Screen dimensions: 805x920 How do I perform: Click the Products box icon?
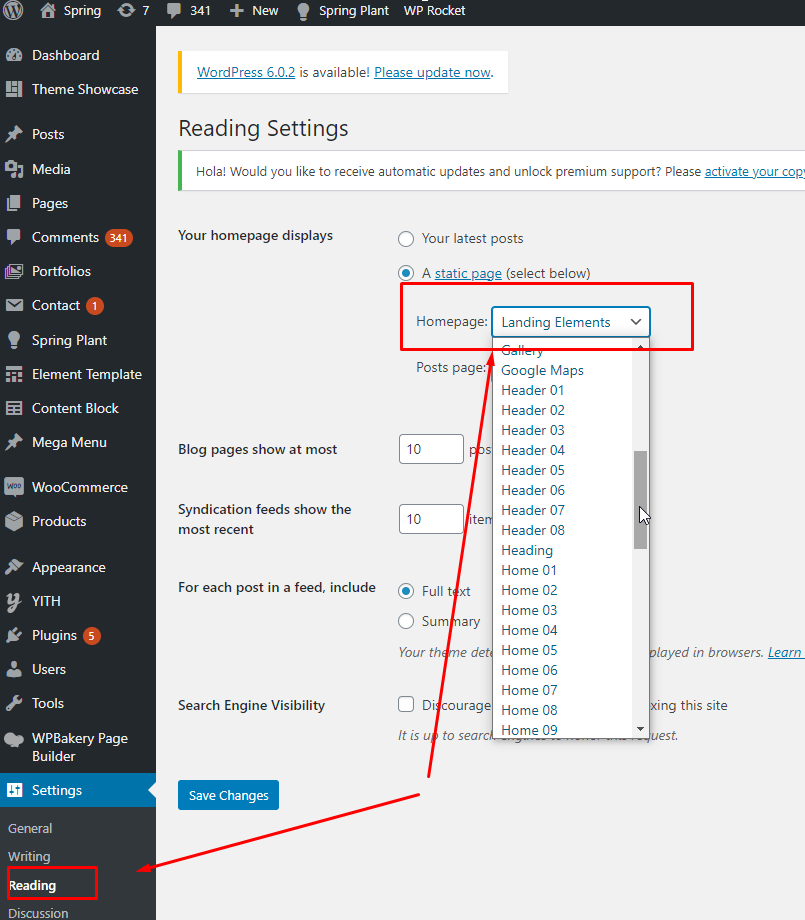pos(14,520)
